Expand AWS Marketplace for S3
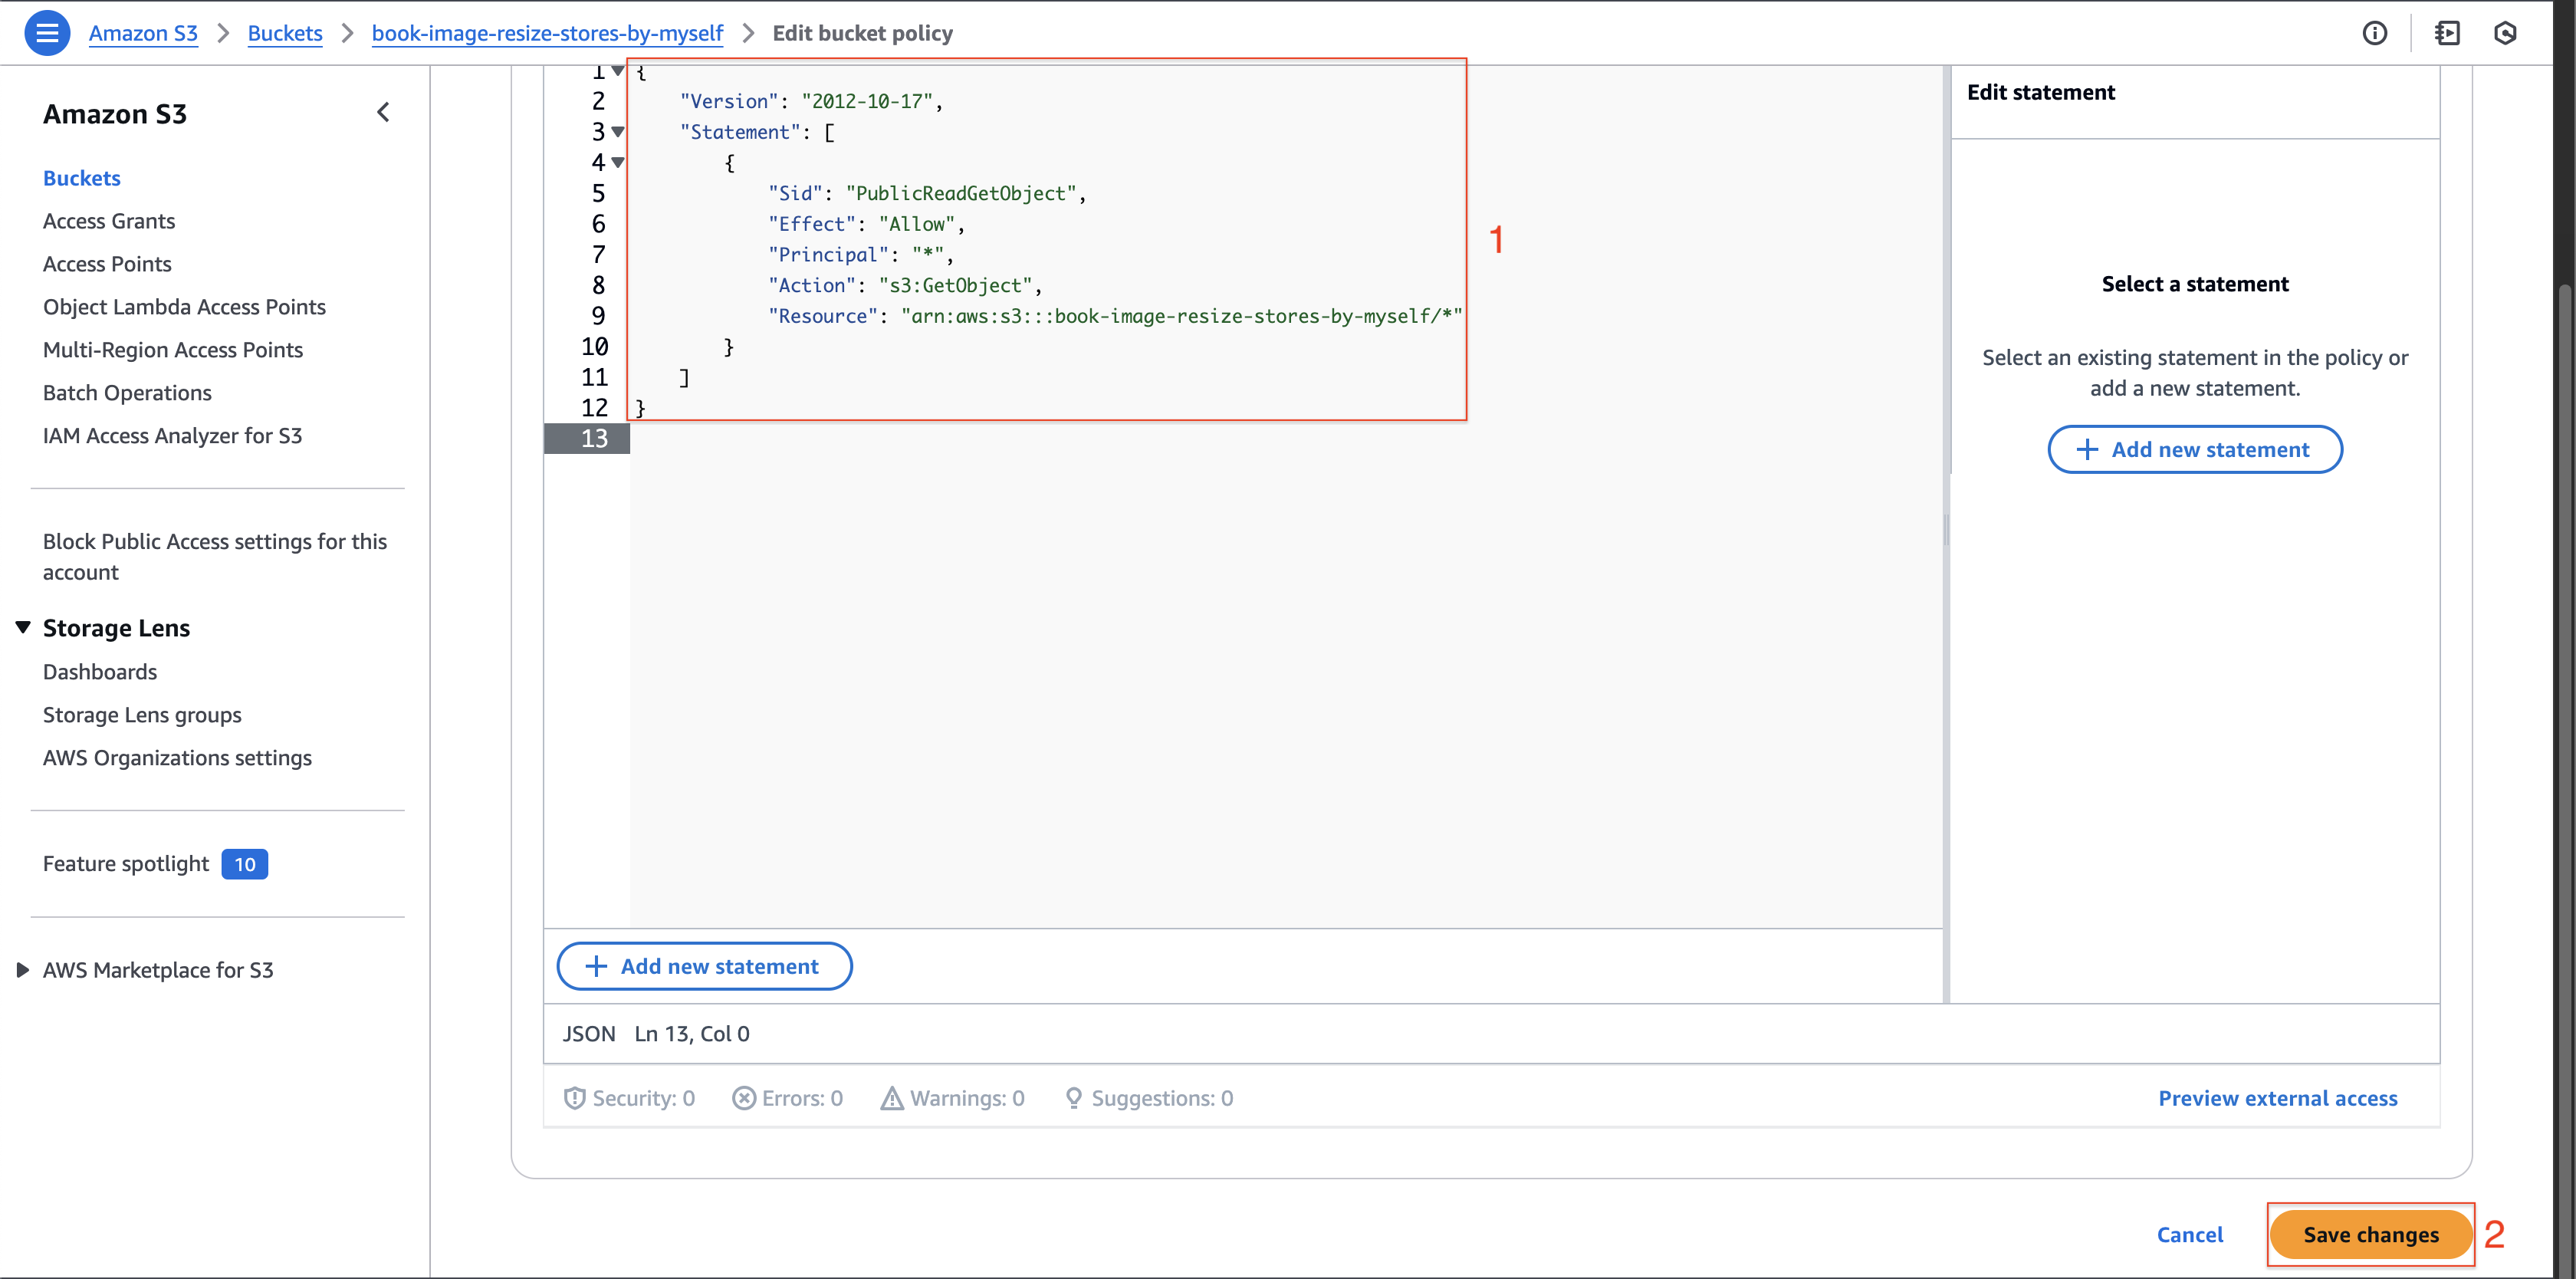The image size is (2576, 1279). (23, 970)
